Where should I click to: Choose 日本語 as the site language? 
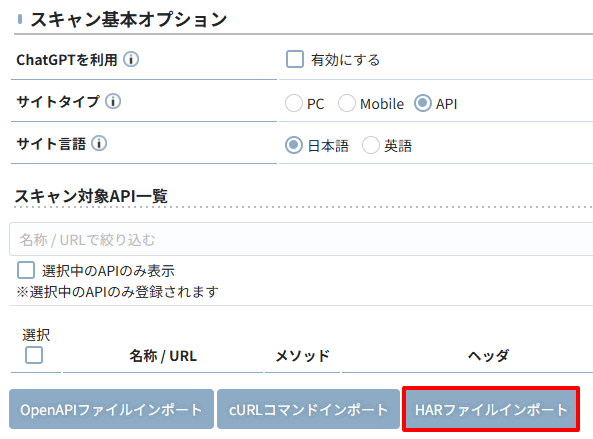[x=294, y=145]
